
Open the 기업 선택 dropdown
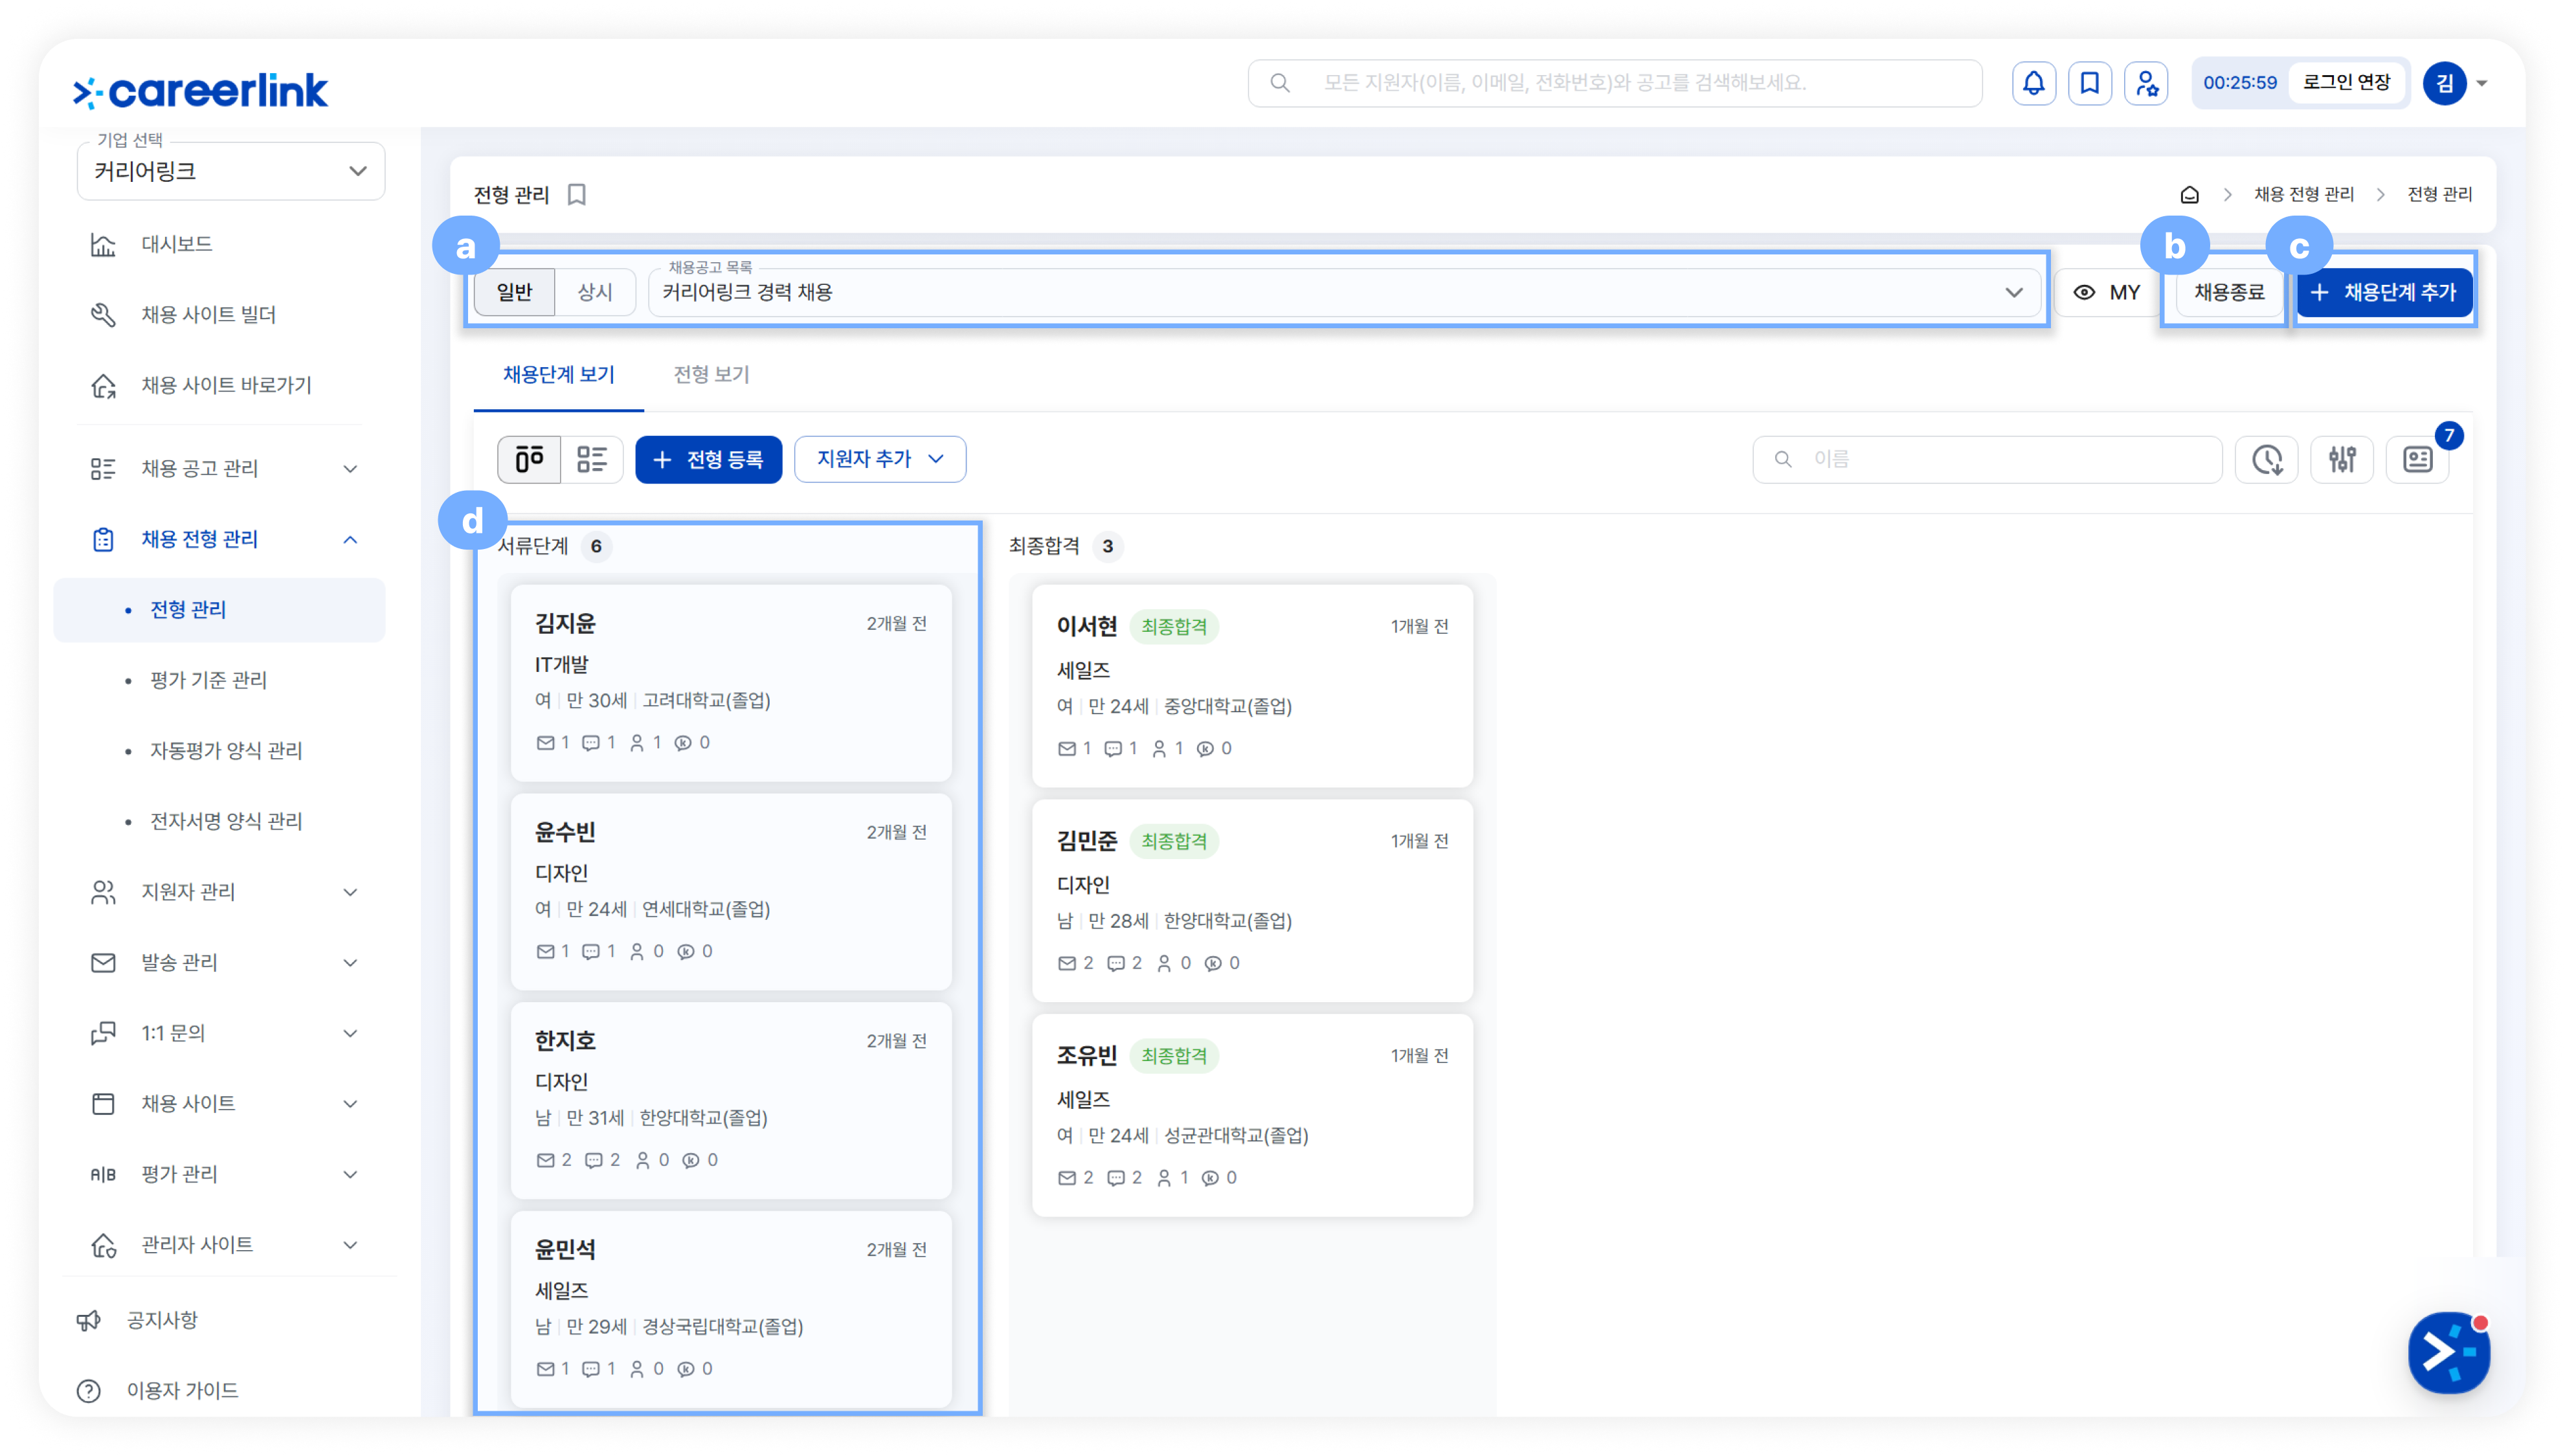(x=231, y=171)
